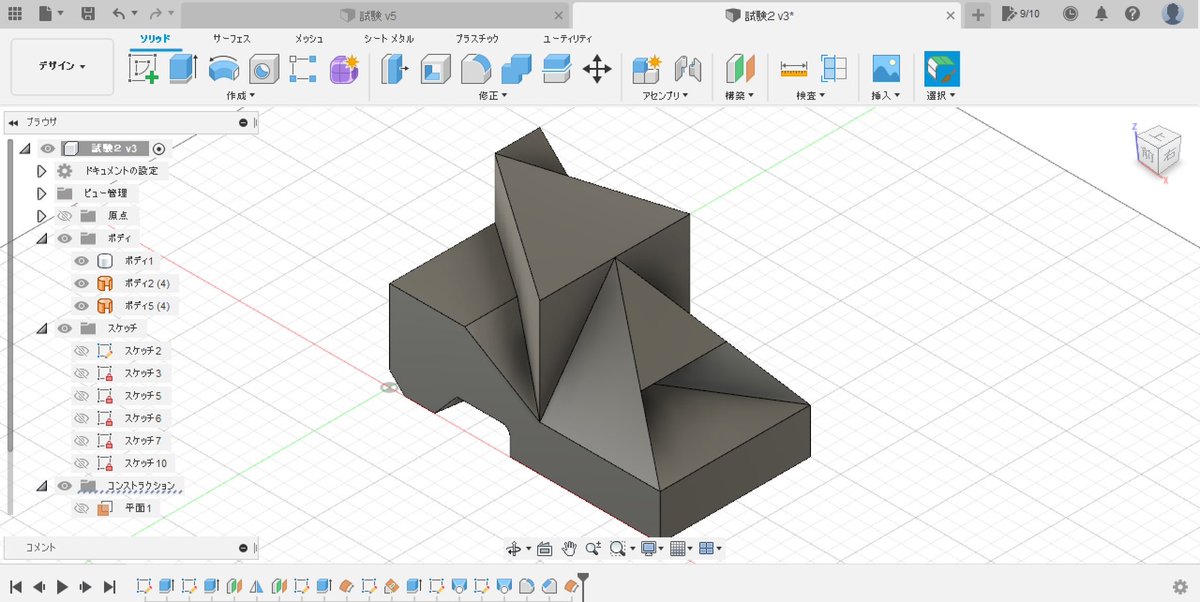Jump to the end of the timeline
The height and width of the screenshot is (602, 1200).
110,587
